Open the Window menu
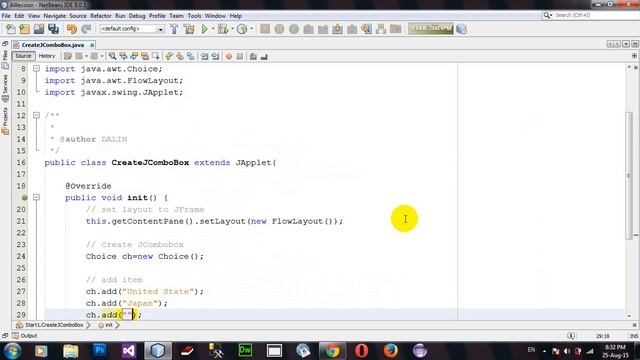640x360 pixels. [x=215, y=16]
